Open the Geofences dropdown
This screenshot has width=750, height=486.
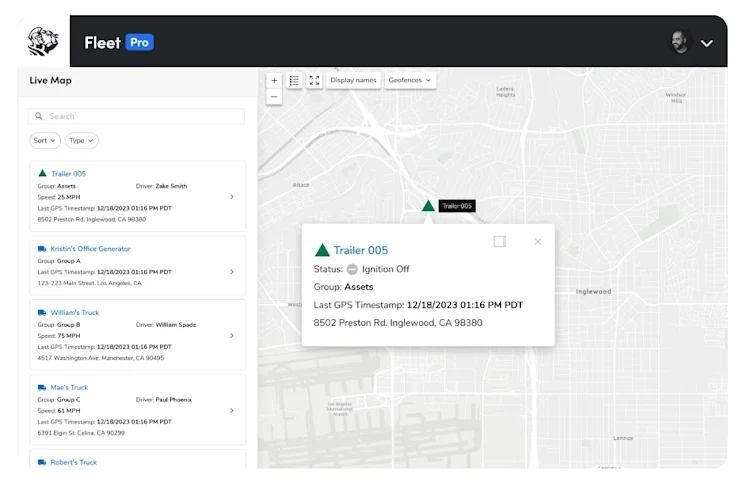(x=409, y=80)
